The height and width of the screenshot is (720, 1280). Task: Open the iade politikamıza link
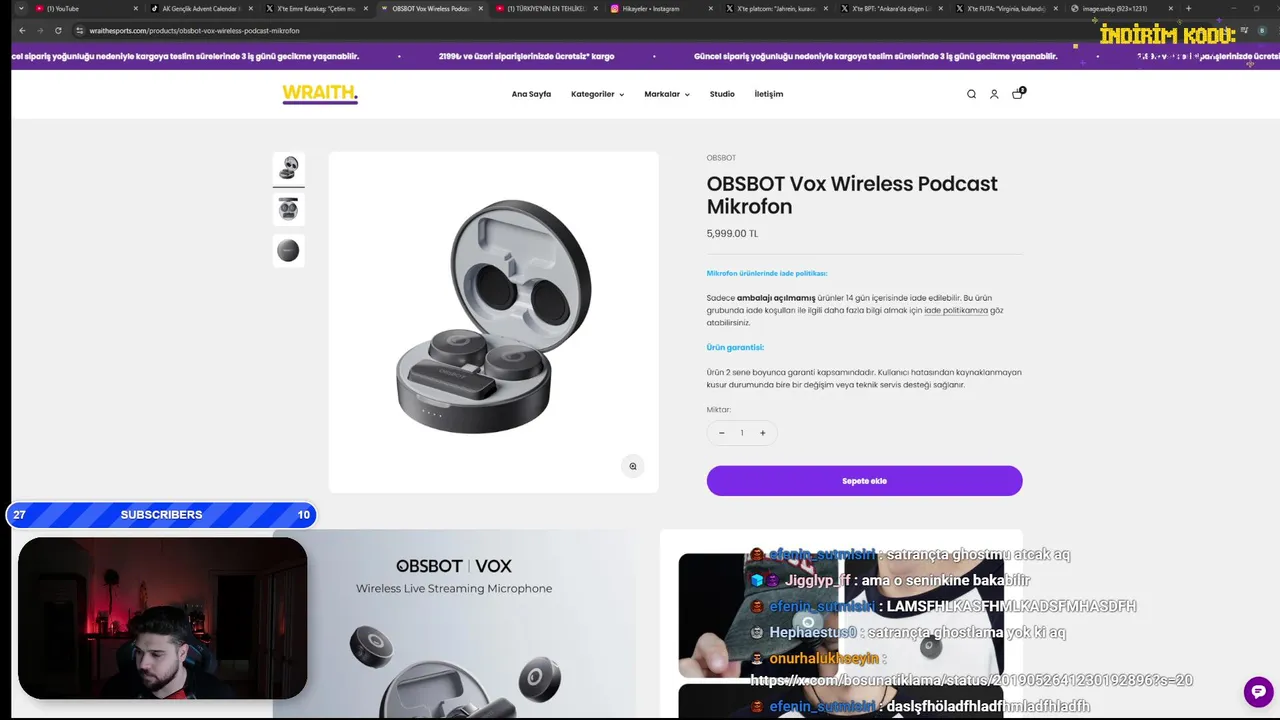956,310
